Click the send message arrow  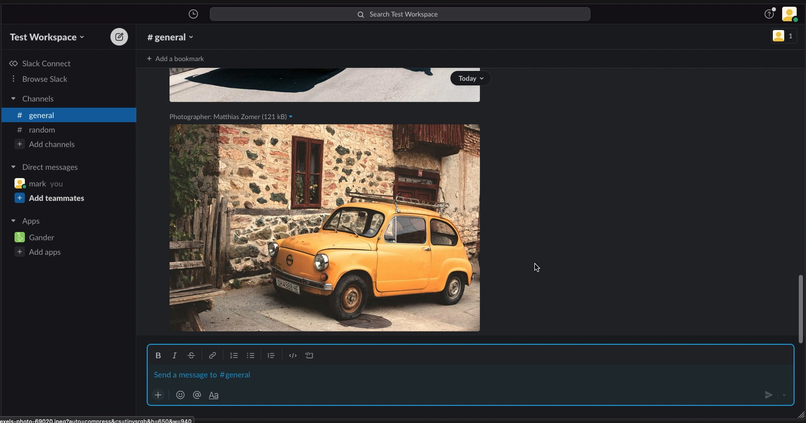tap(768, 395)
